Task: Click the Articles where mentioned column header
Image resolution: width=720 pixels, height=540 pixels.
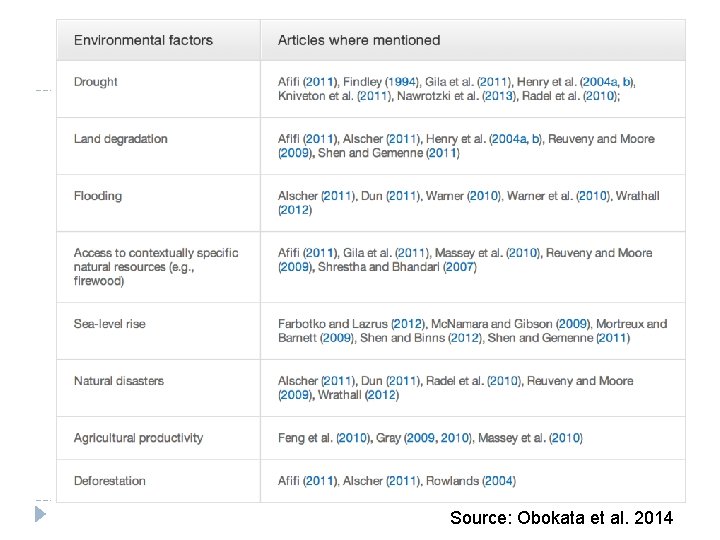Action: 359,40
